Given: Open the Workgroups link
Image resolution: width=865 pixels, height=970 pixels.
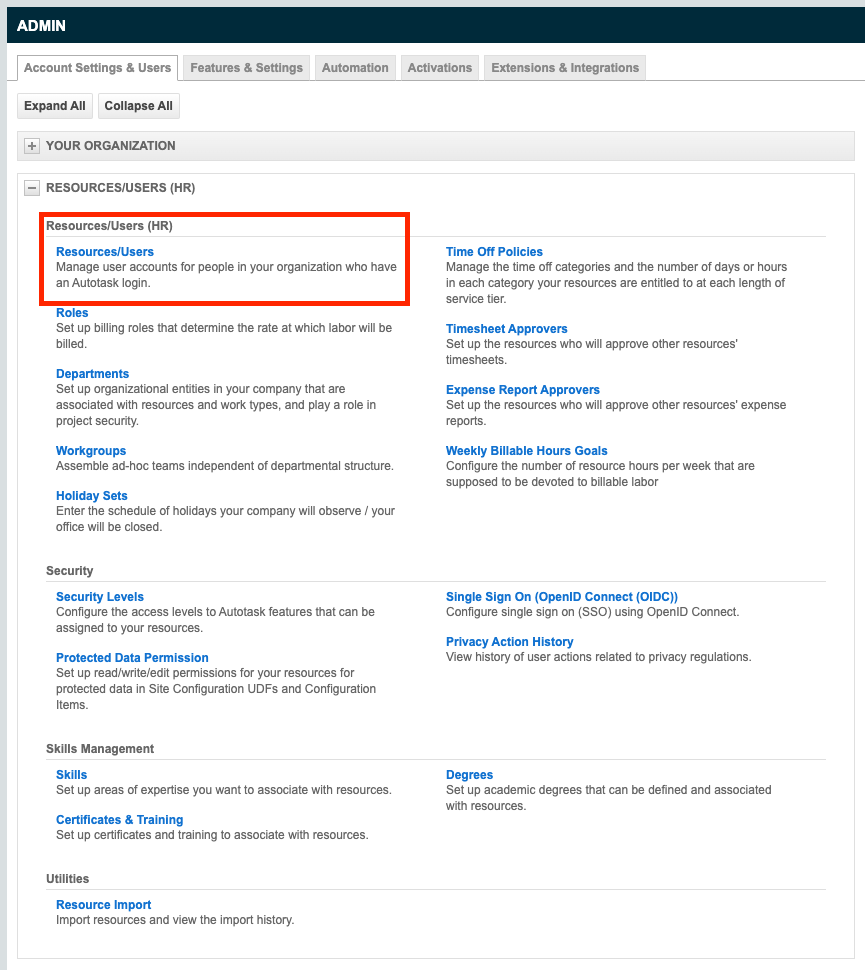Looking at the screenshot, I should click(91, 451).
